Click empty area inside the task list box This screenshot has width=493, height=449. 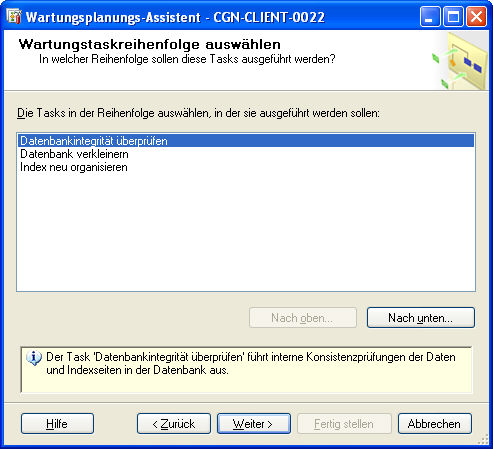tap(246, 233)
